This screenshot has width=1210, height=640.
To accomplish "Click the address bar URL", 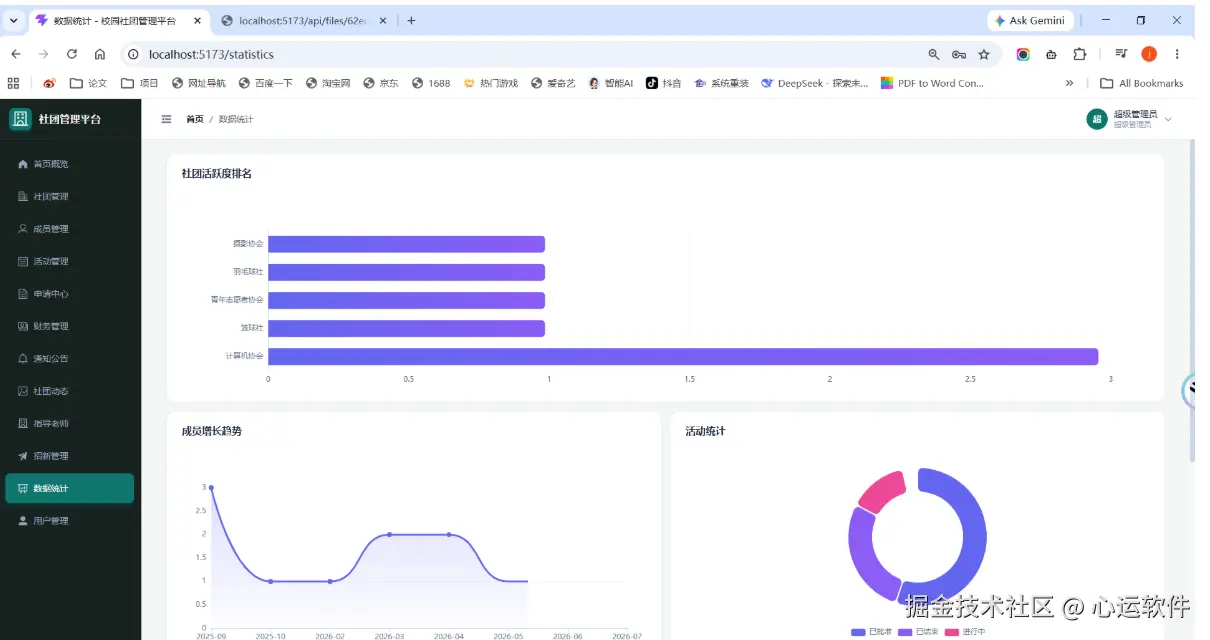I will click(211, 54).
